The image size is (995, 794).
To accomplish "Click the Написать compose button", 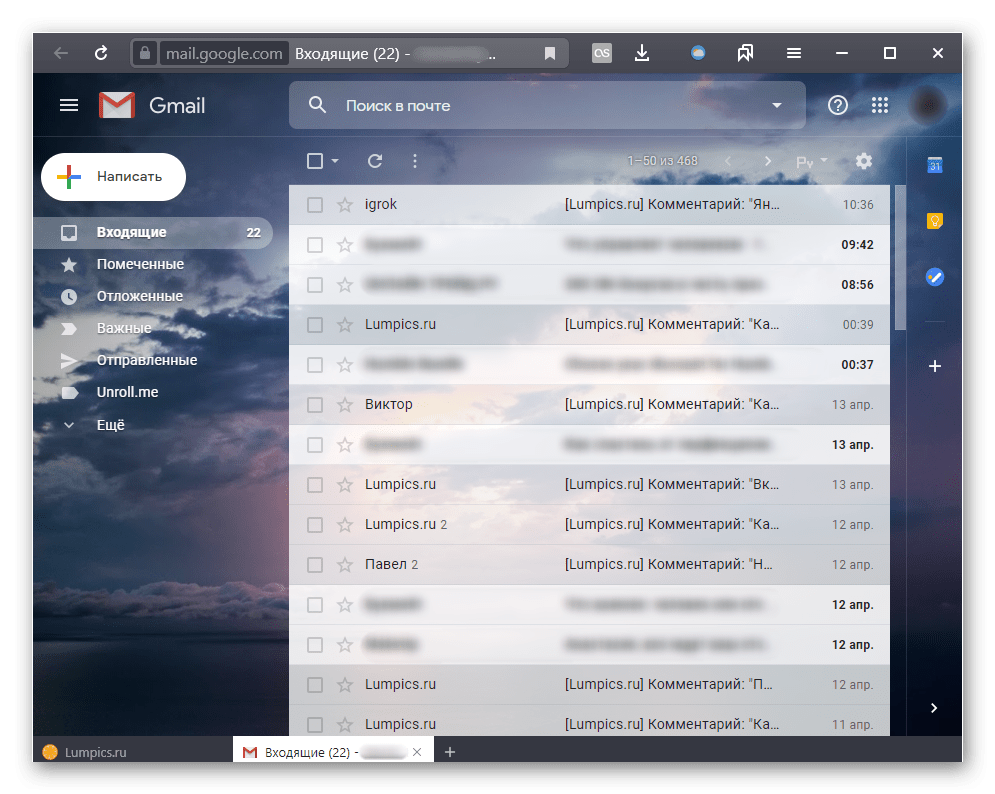I will 113,177.
